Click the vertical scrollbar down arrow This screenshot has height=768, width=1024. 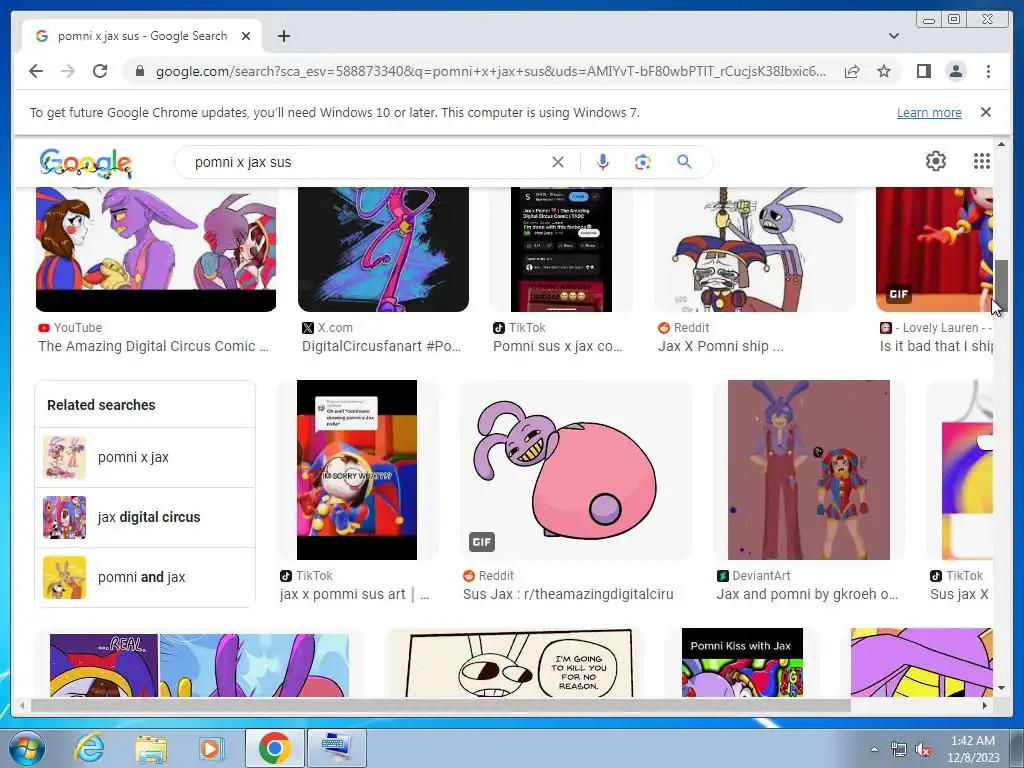click(1001, 688)
